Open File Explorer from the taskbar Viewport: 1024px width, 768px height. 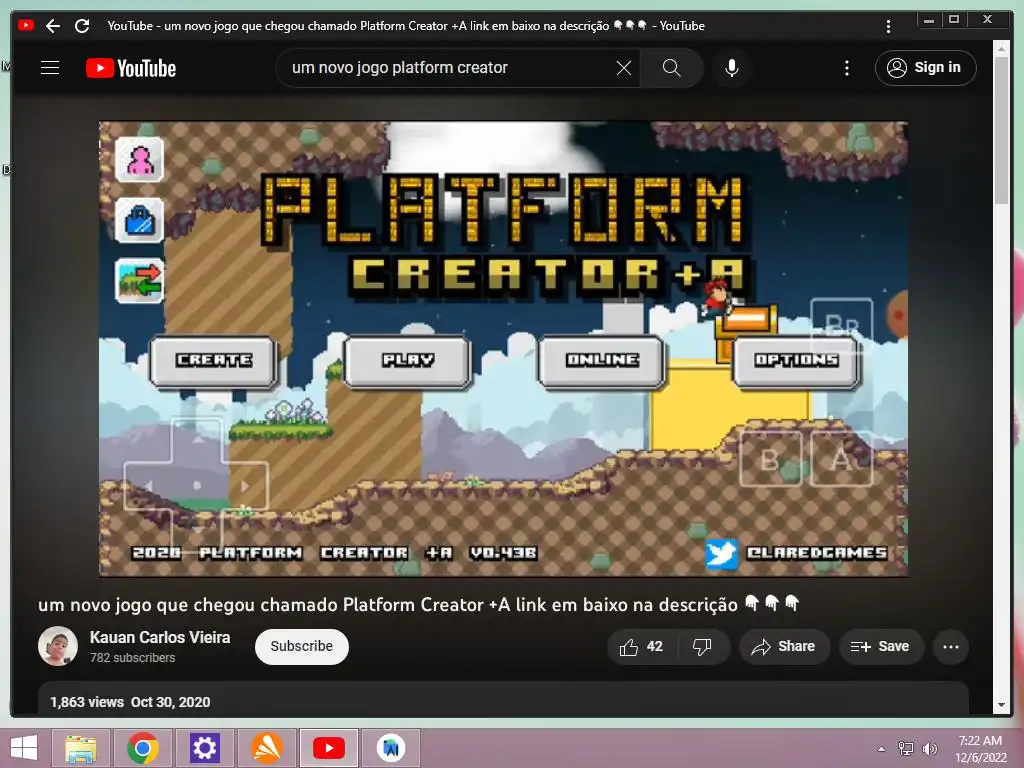[80, 748]
